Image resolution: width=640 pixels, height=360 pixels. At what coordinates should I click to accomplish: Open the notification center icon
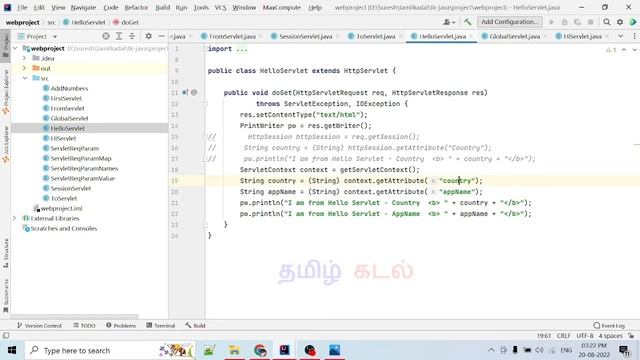(624, 350)
